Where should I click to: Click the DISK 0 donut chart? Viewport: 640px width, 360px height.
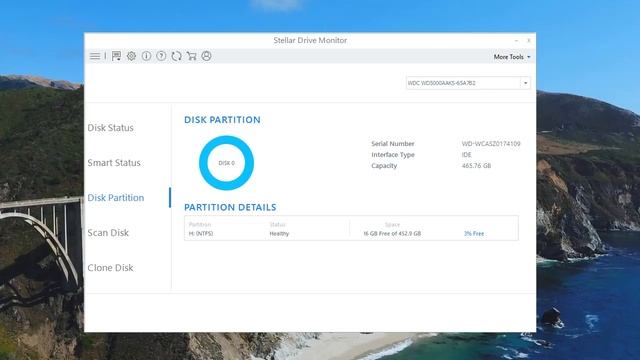click(227, 163)
